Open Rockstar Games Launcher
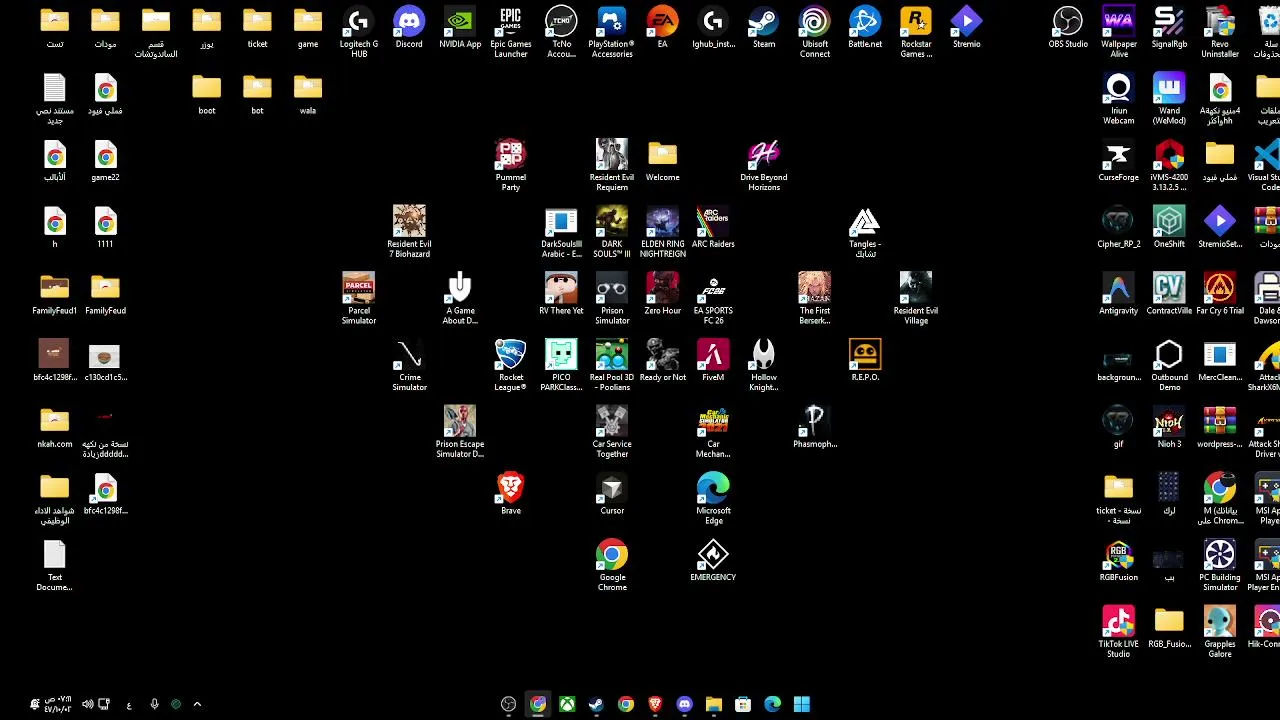This screenshot has width=1280, height=720. tap(916, 32)
